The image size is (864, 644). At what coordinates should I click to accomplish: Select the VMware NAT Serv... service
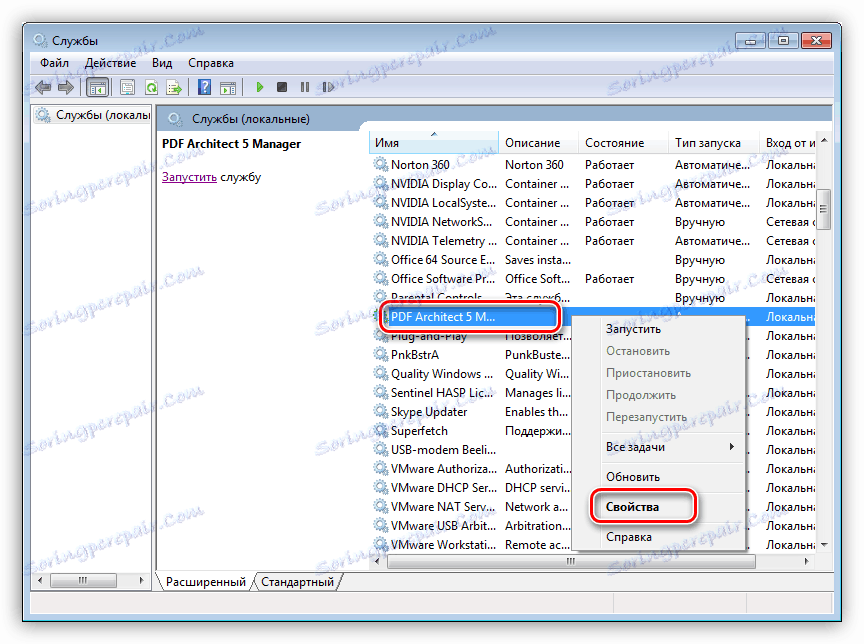click(x=443, y=506)
